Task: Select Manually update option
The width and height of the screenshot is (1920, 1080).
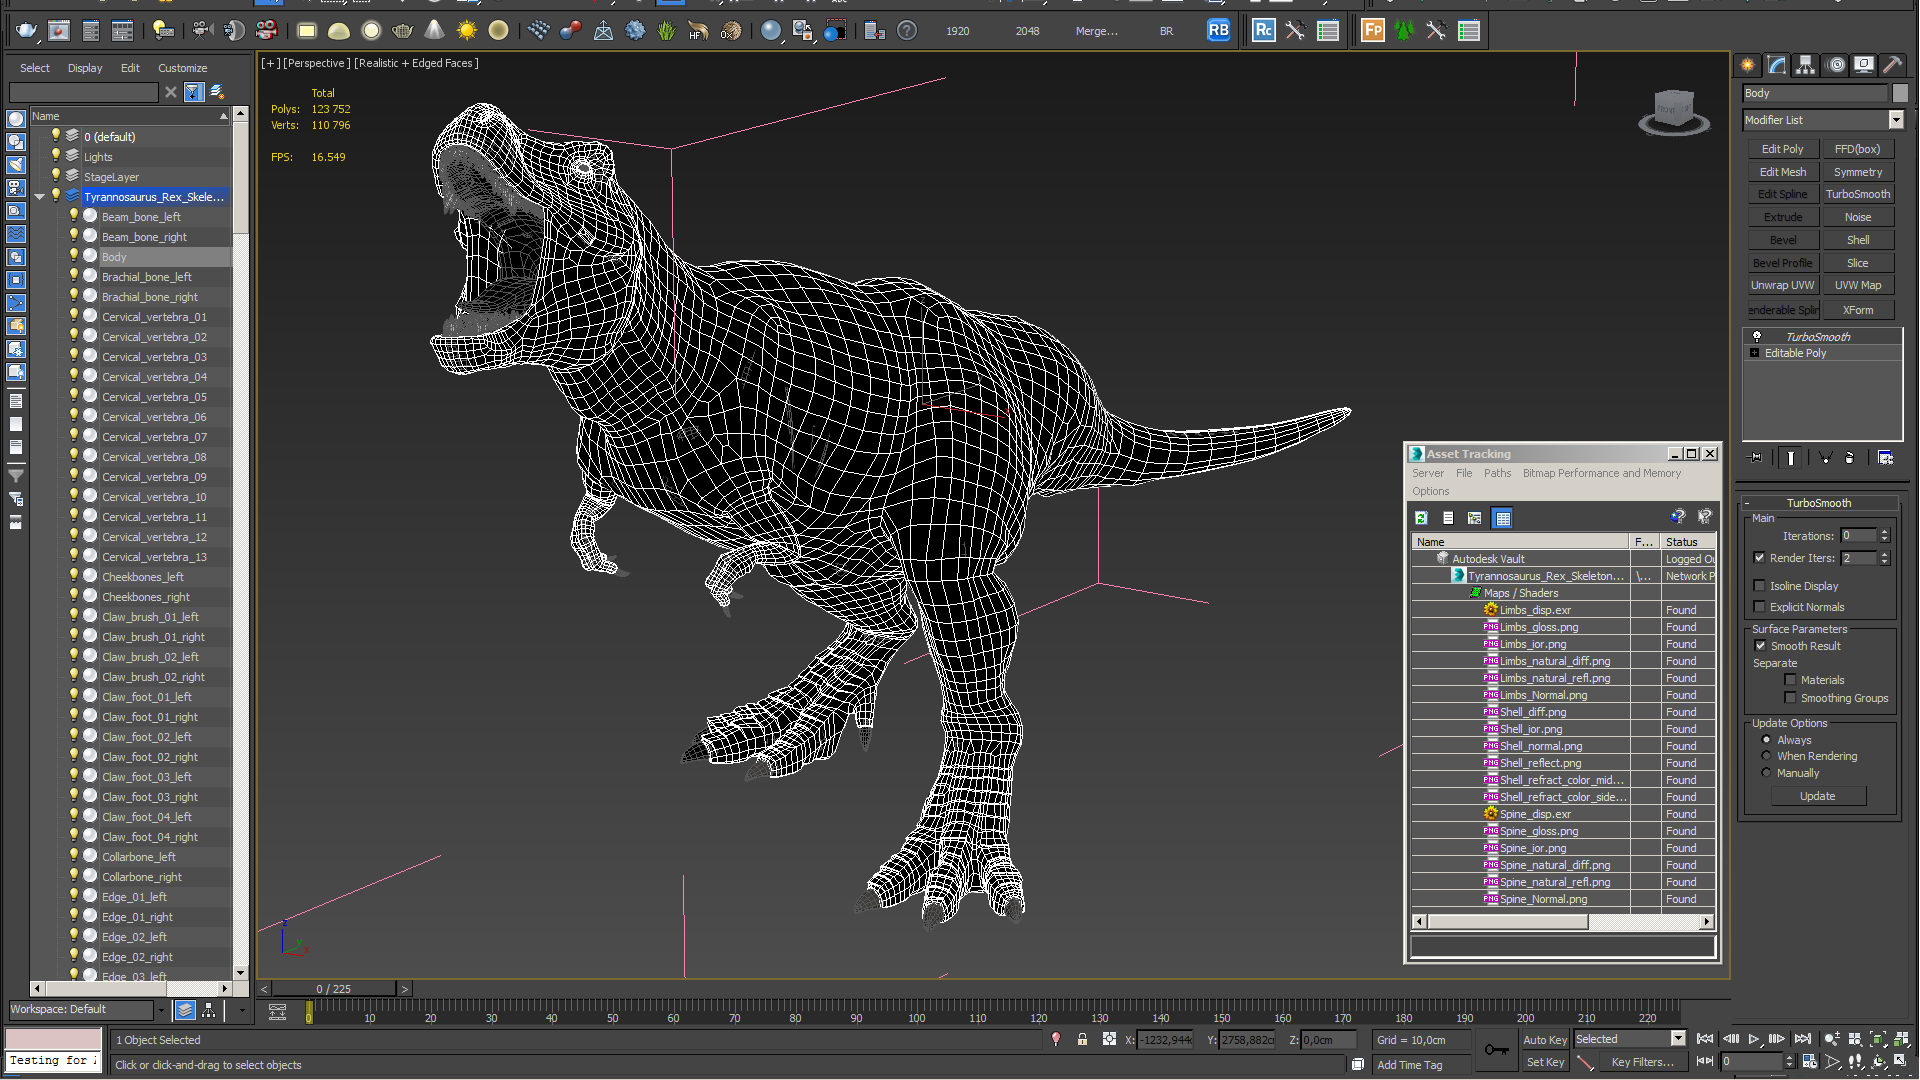Action: [1766, 773]
